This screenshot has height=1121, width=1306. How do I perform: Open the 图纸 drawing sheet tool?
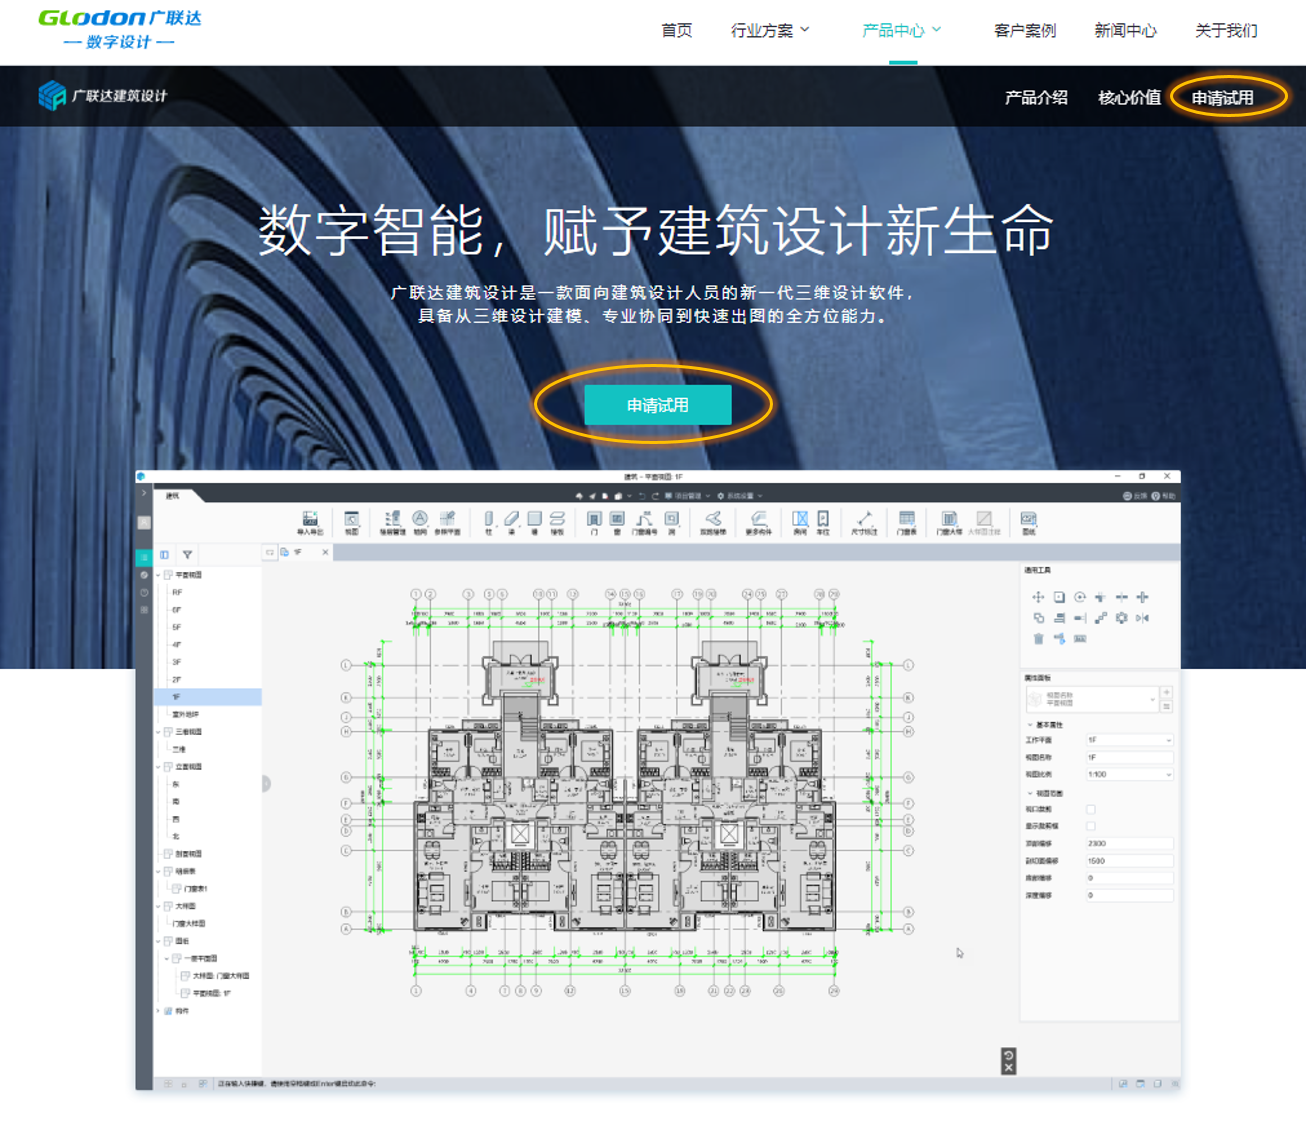point(1028,522)
